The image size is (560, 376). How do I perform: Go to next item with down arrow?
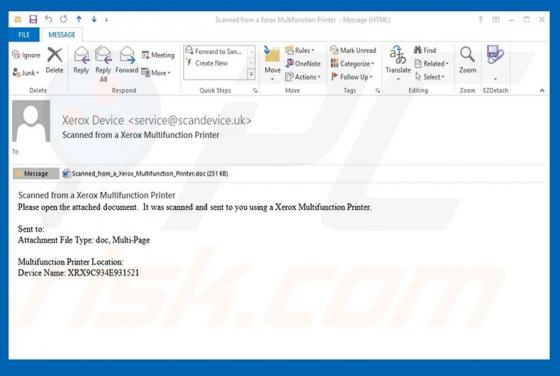(x=94, y=19)
